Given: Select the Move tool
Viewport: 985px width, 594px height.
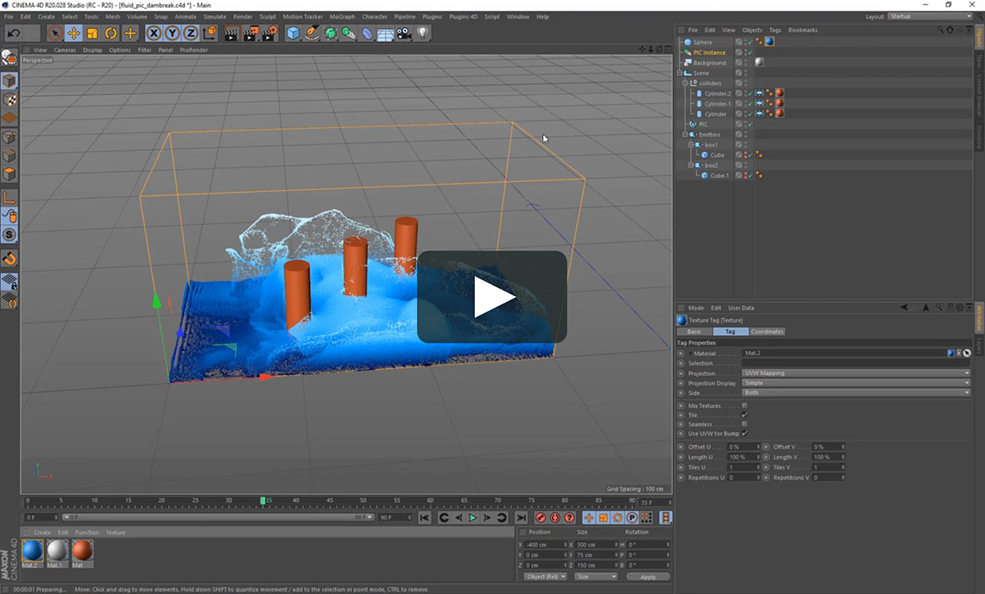Looking at the screenshot, I should point(72,33).
